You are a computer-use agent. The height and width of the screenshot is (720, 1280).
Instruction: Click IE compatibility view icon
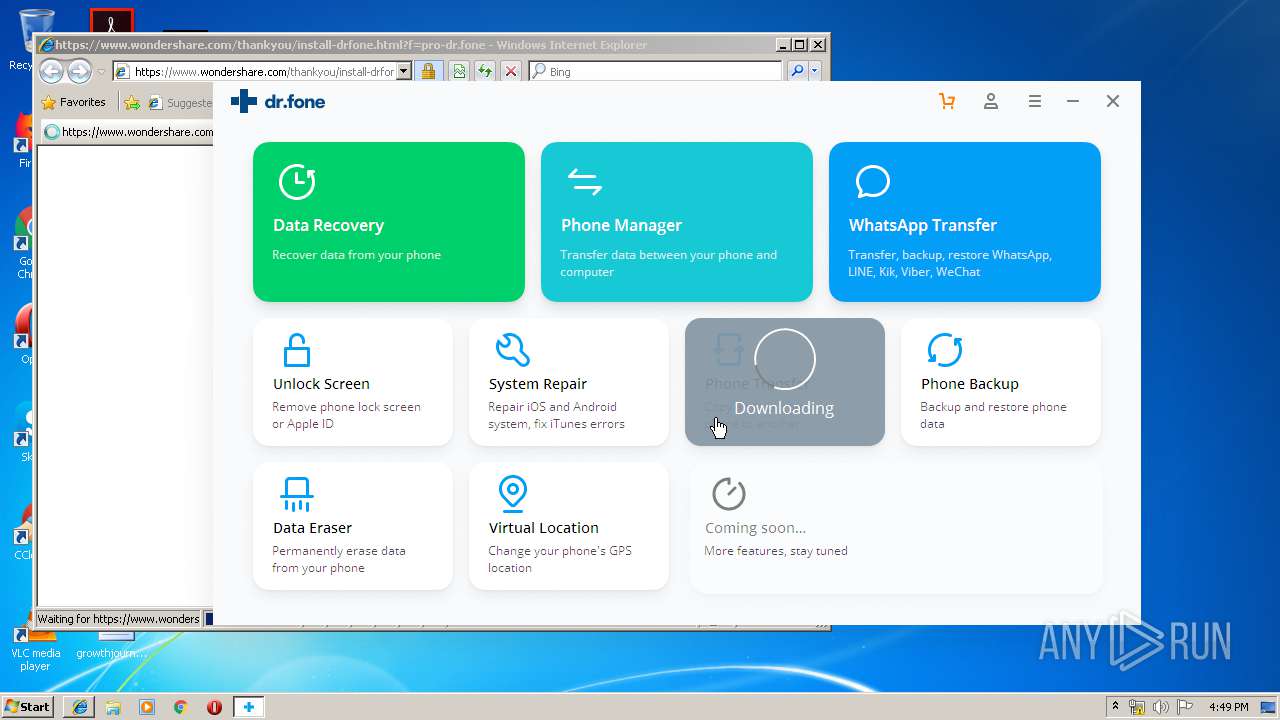pos(458,71)
